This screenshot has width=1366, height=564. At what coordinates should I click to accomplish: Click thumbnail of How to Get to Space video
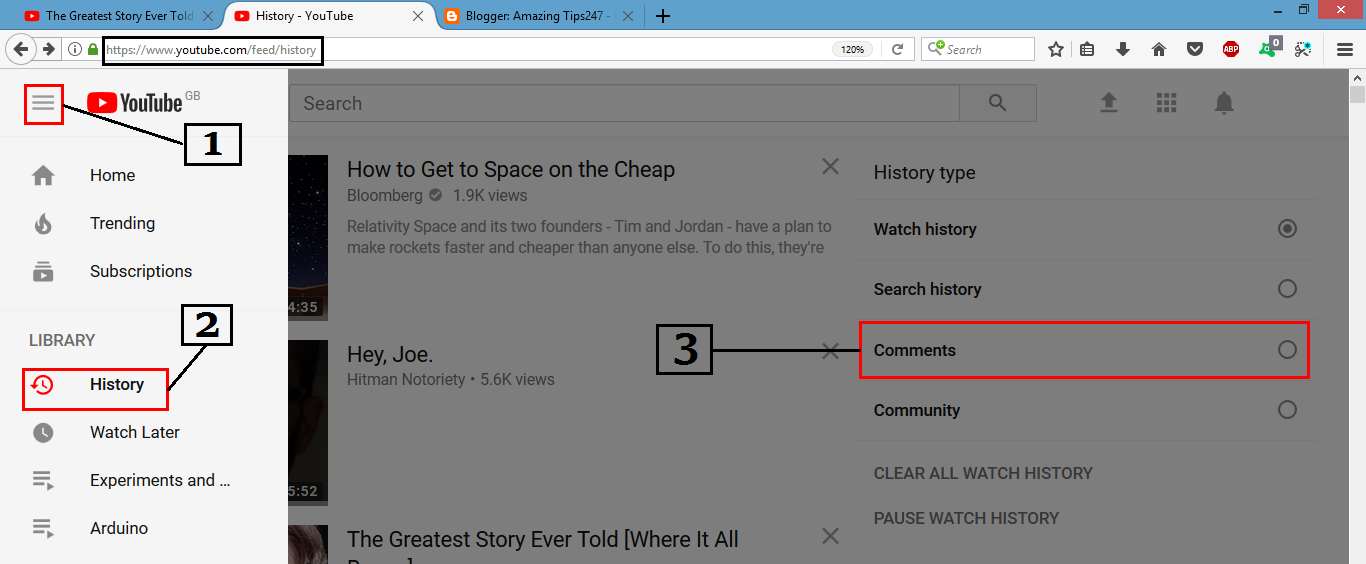click(x=308, y=238)
